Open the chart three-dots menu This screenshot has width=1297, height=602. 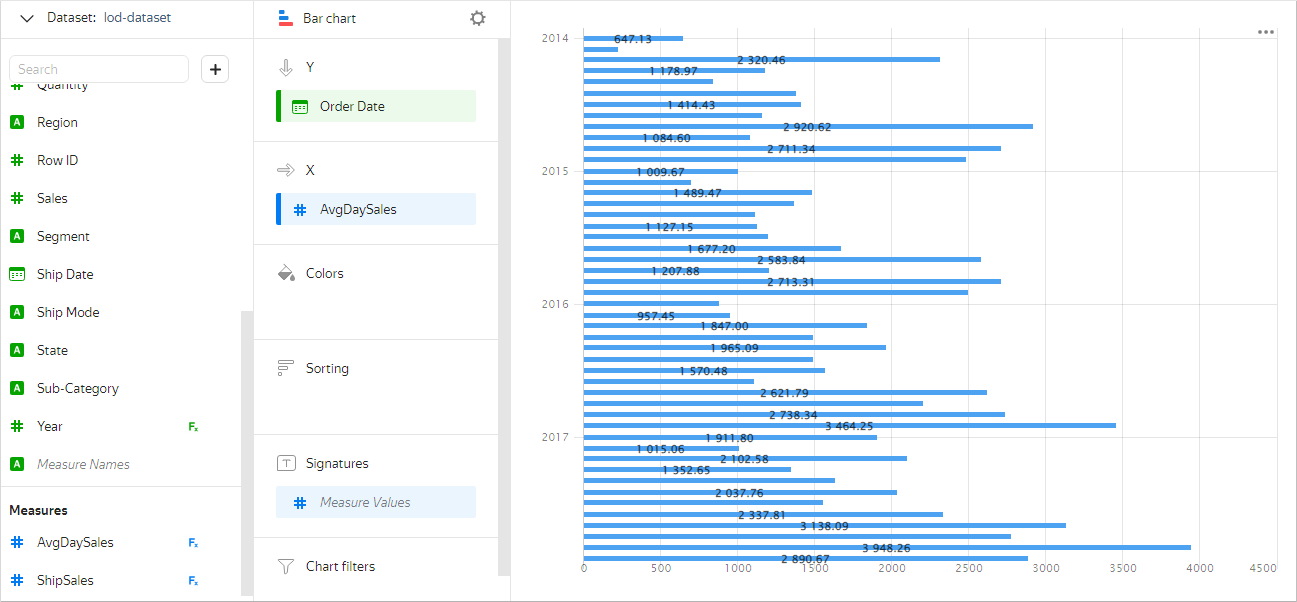click(1265, 32)
